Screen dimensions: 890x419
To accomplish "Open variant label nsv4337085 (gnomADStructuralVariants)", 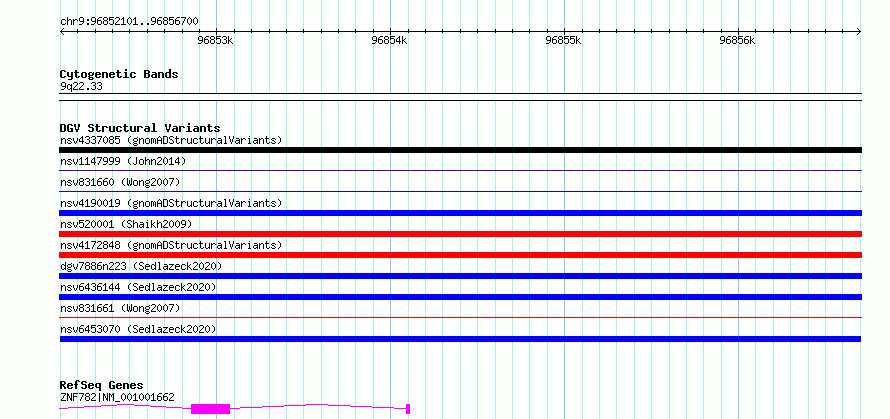I will coord(171,140).
